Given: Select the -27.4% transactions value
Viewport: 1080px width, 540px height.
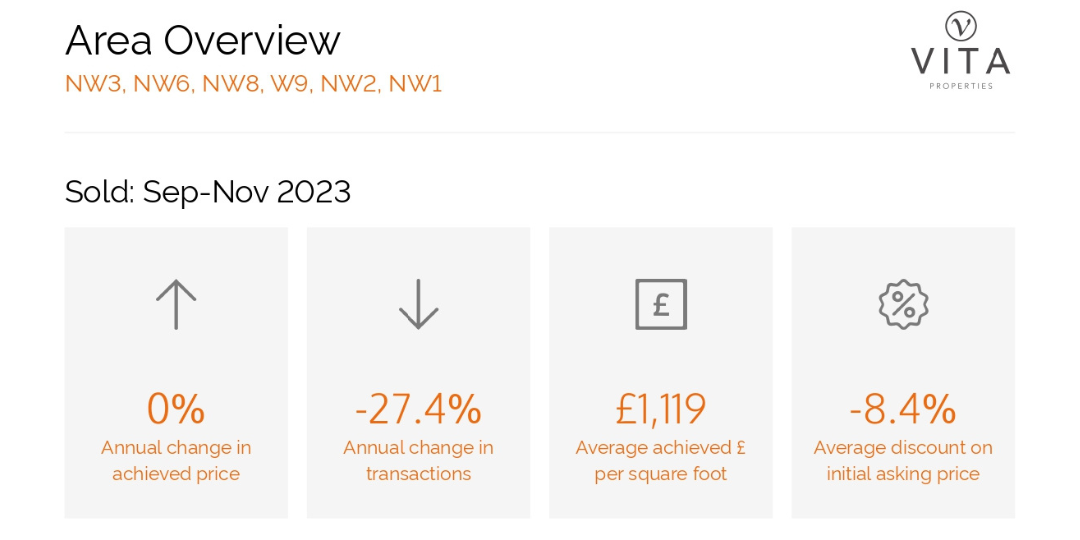Looking at the screenshot, I should (x=418, y=408).
